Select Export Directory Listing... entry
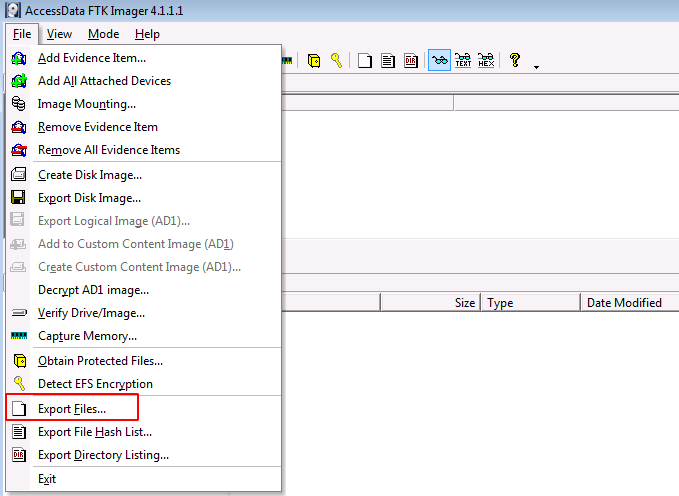The width and height of the screenshot is (679, 496). pyautogui.click(x=144, y=455)
